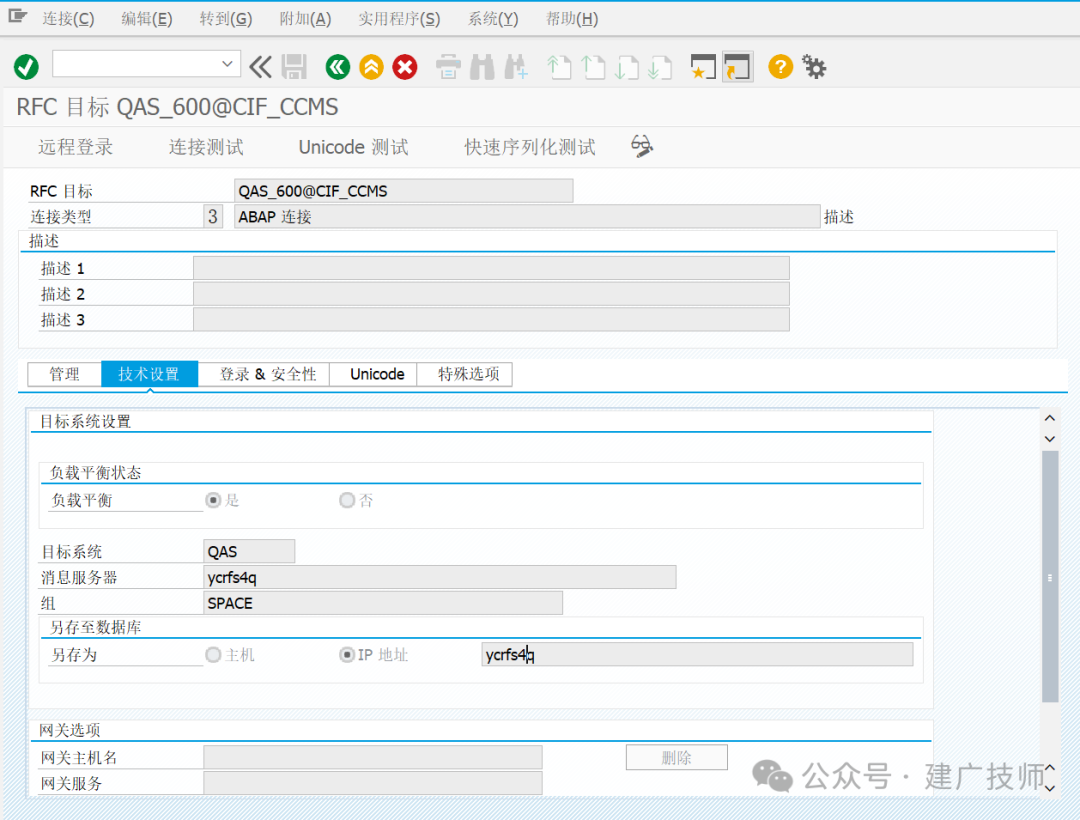Click the Unicode 测试 button

pyautogui.click(x=353, y=147)
